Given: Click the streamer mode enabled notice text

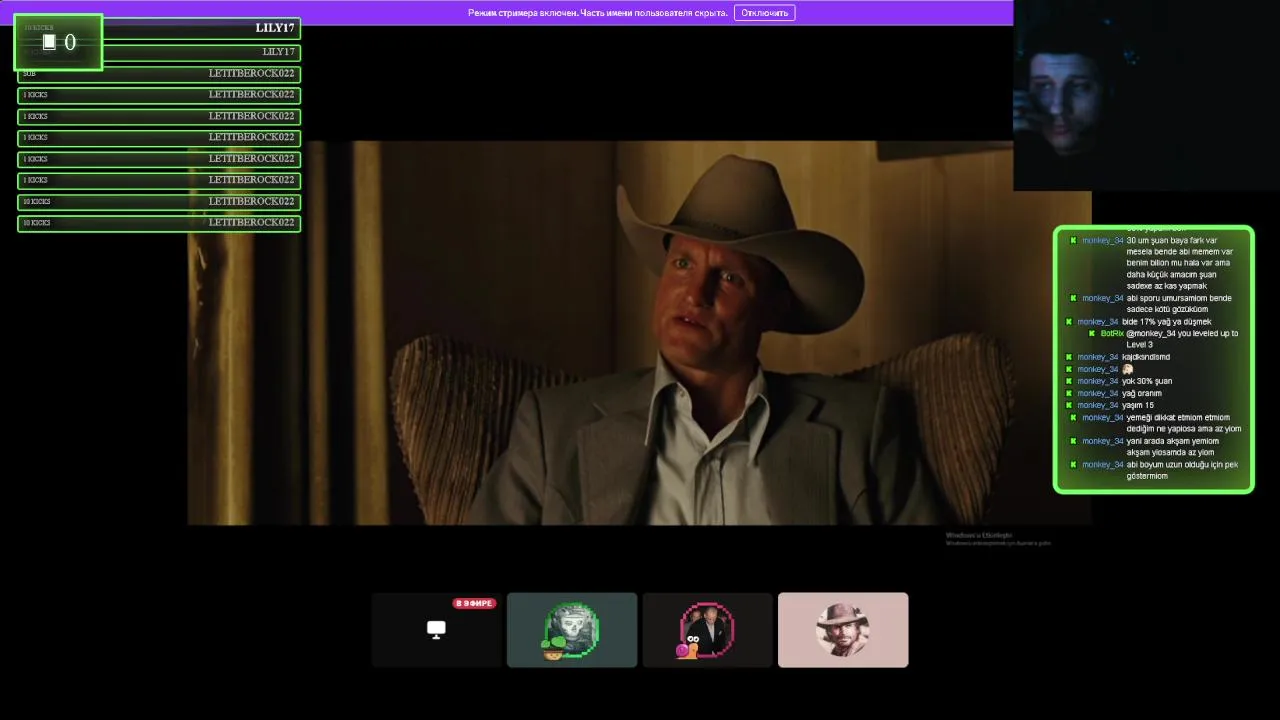Looking at the screenshot, I should coord(597,13).
